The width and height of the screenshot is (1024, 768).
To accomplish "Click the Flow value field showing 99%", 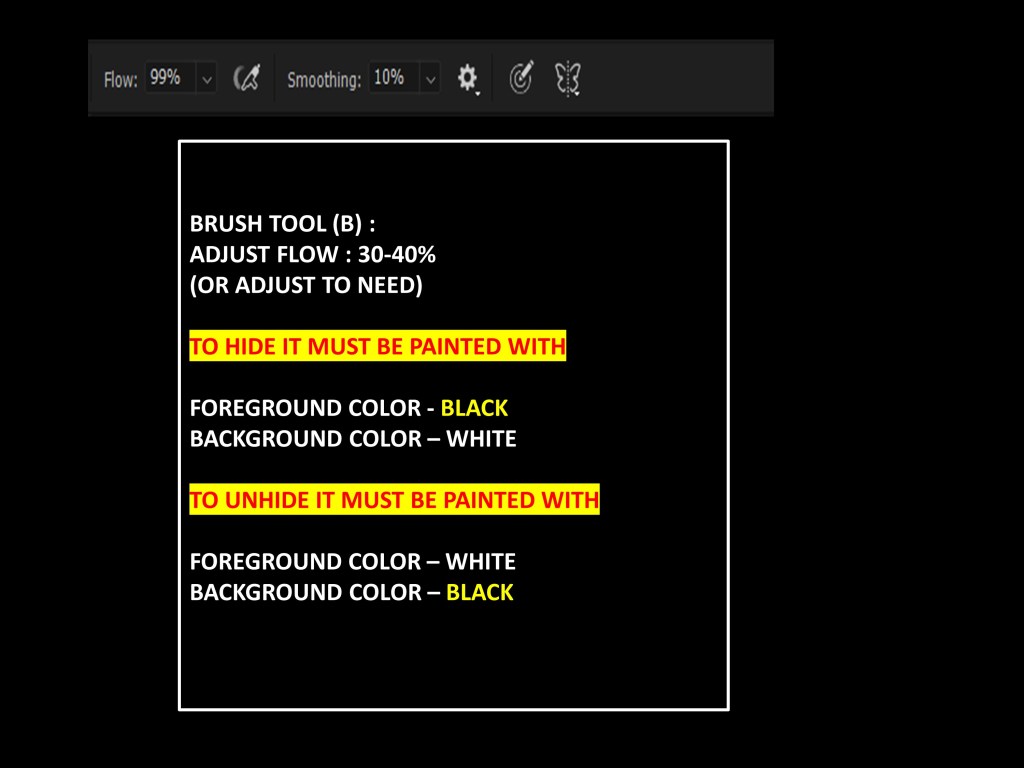I will coord(166,78).
